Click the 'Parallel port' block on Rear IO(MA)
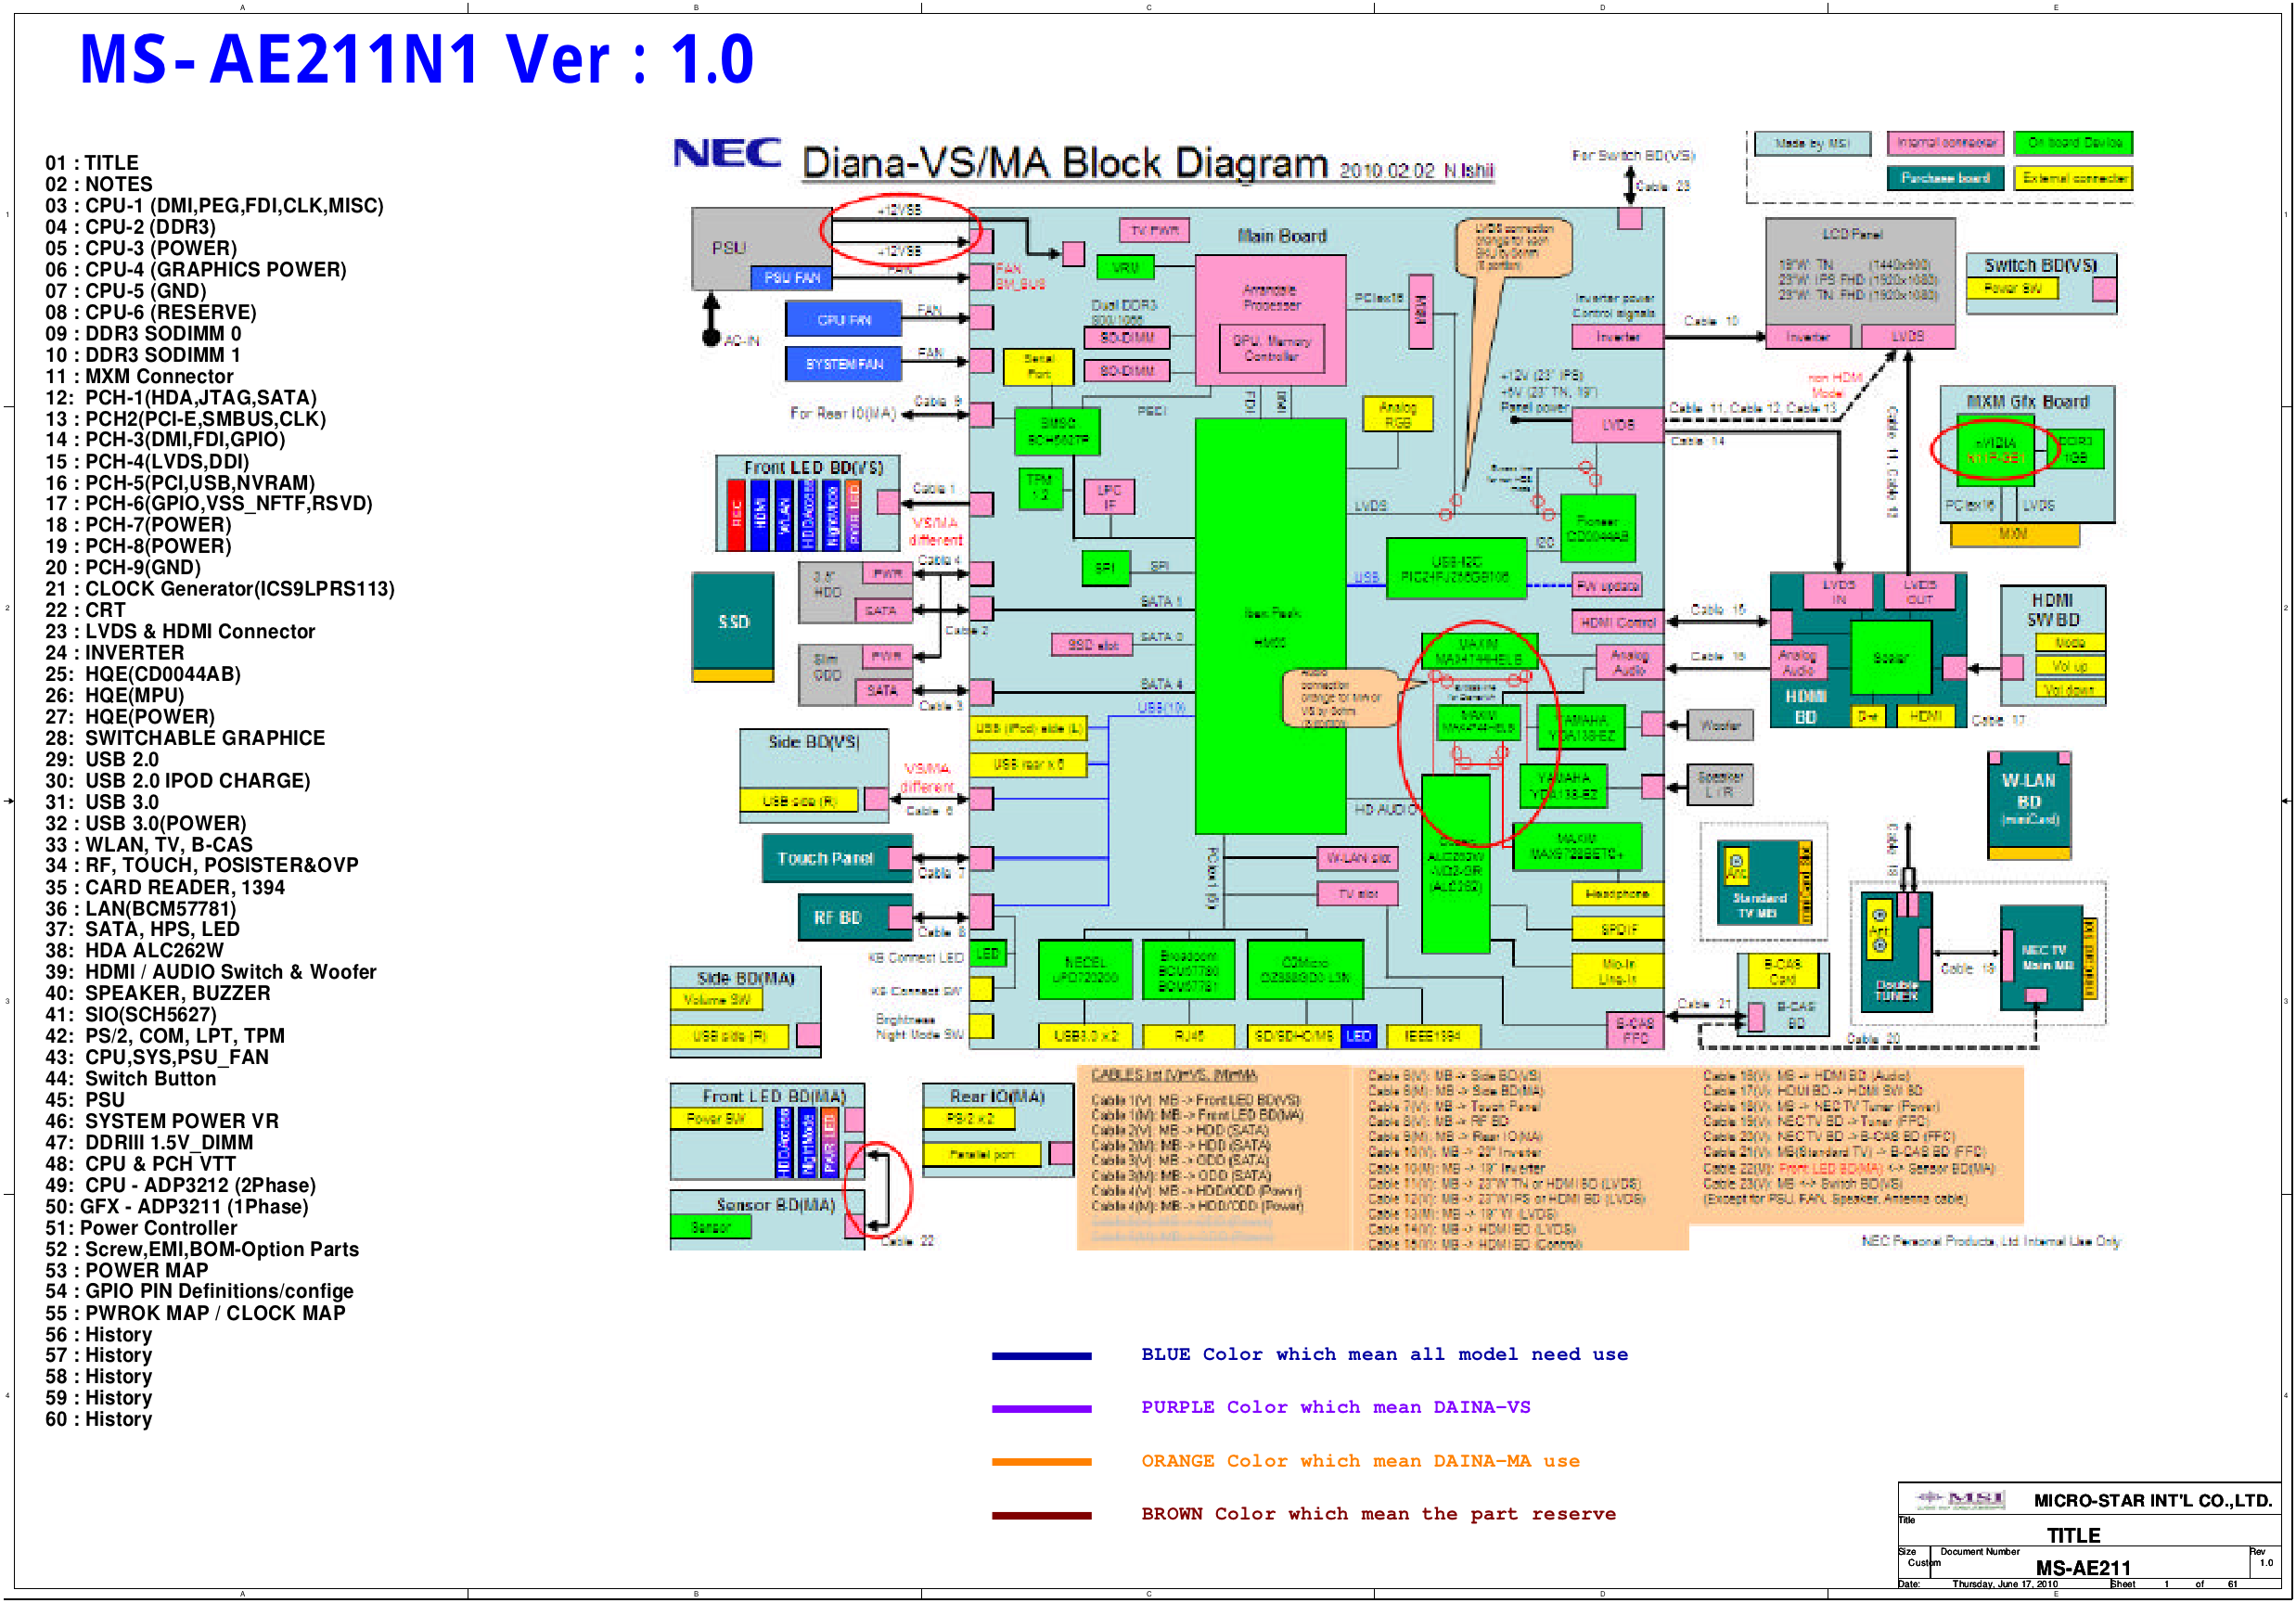The height and width of the screenshot is (1603, 2296). point(981,1156)
